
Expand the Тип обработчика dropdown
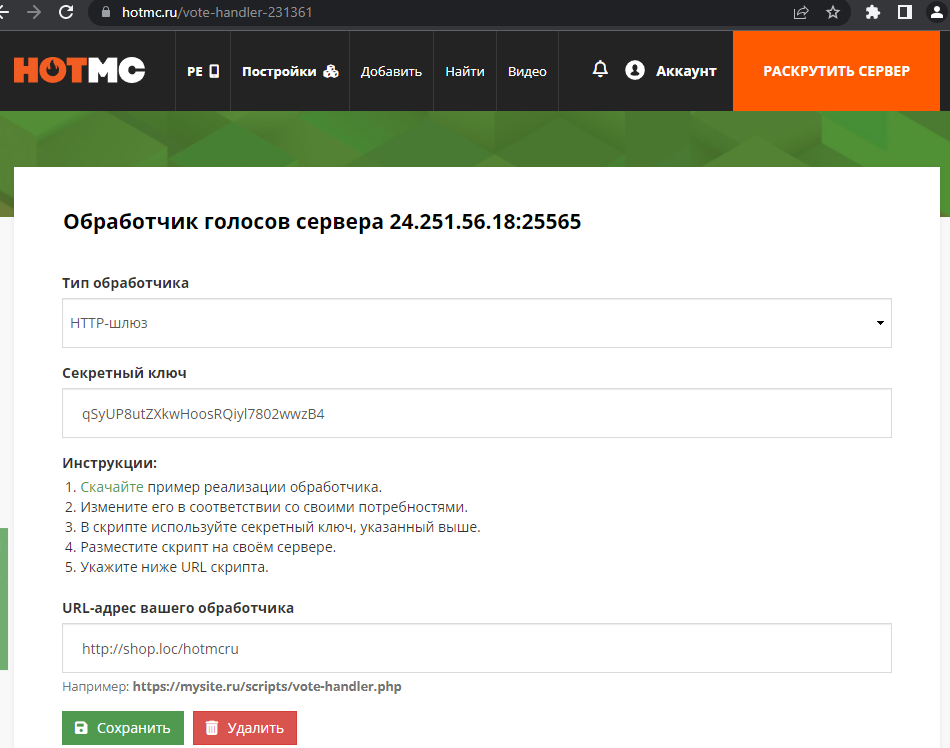pos(476,323)
